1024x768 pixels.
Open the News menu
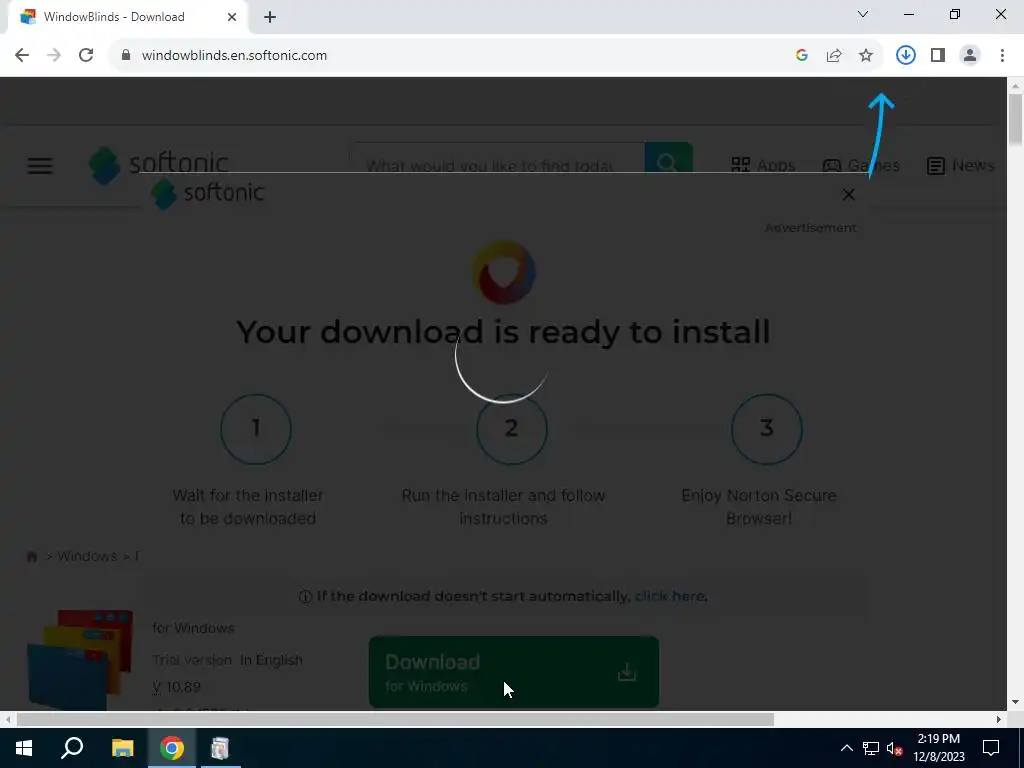pyautogui.click(x=961, y=165)
